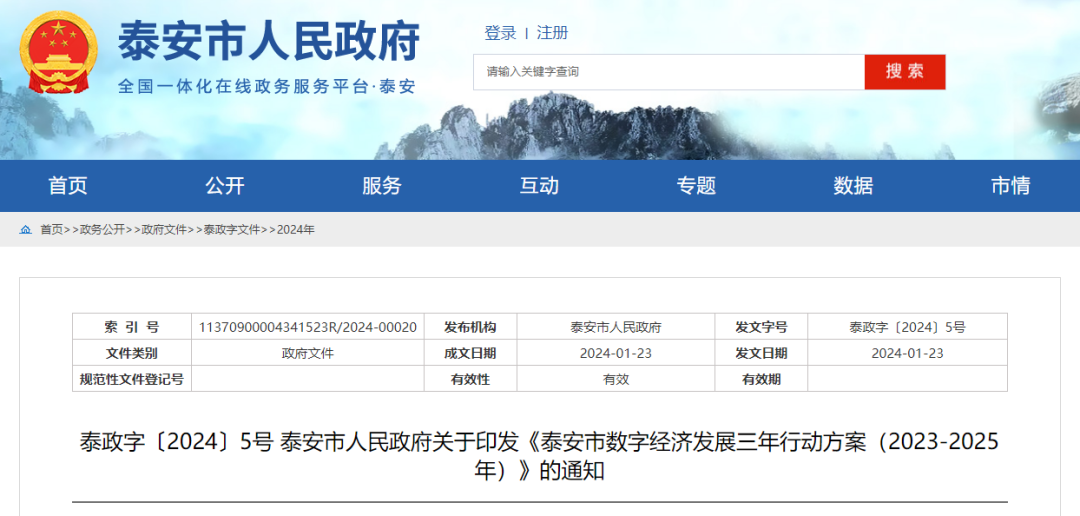Viewport: 1080px width, 516px height.
Task: Select index number 11370900004341523R/2024-00020
Action: tap(308, 327)
